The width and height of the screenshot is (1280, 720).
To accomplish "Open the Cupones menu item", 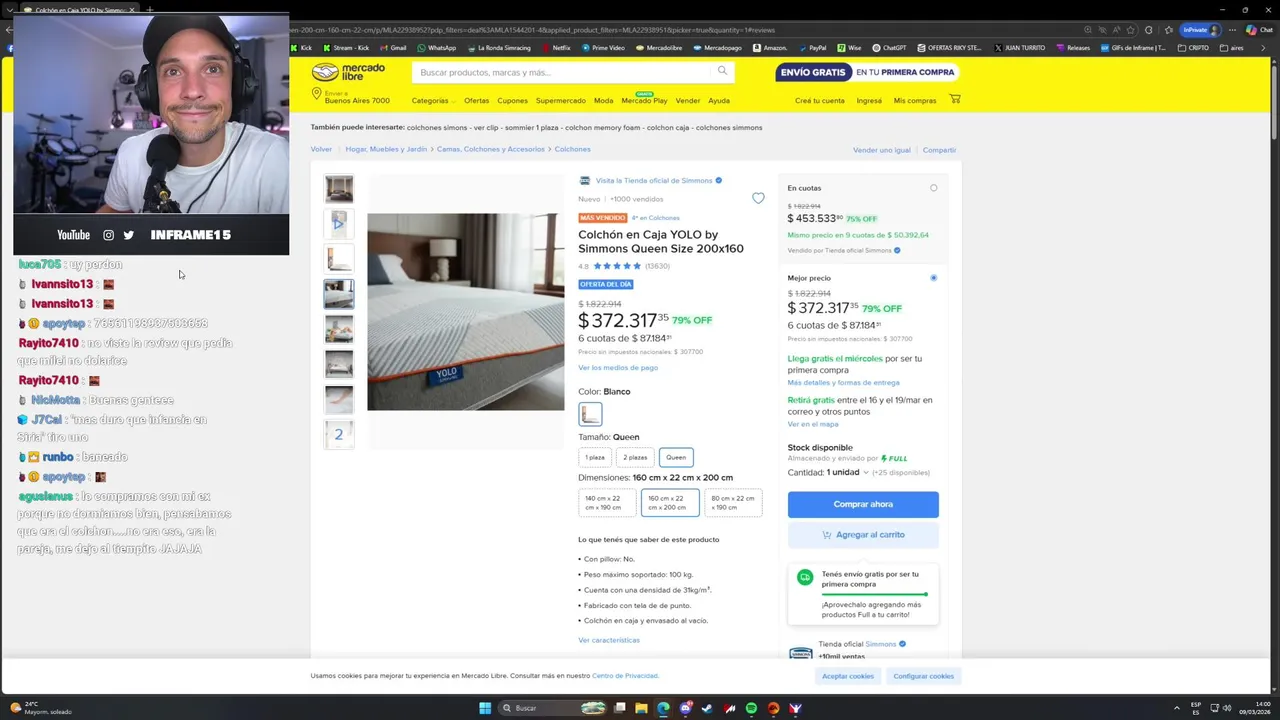I will pyautogui.click(x=512, y=101).
